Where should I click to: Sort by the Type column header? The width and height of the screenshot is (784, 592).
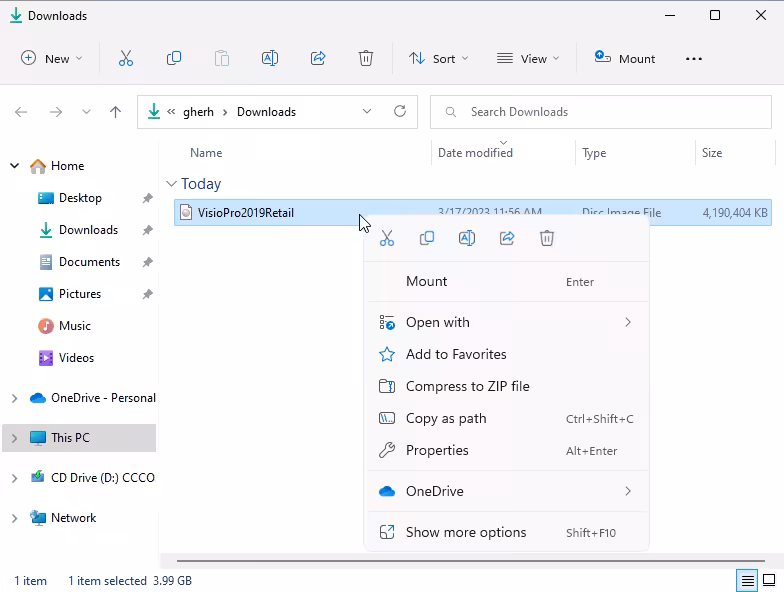coord(594,153)
